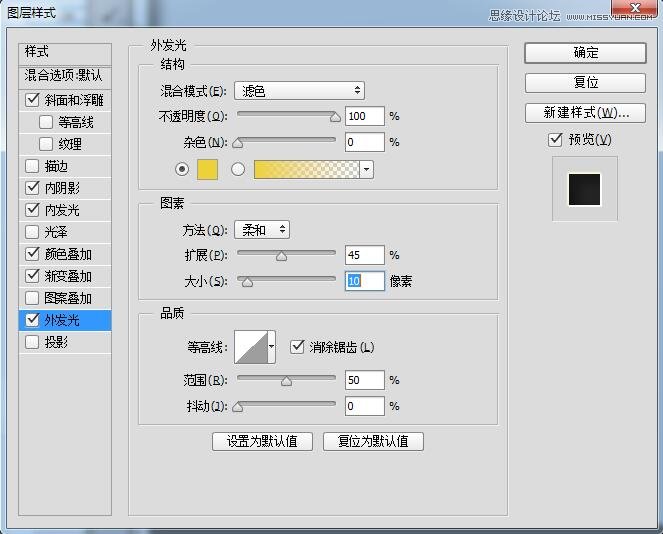Click the 扩展 slider handle
Viewport: 663px width, 534px height.
coord(281,256)
